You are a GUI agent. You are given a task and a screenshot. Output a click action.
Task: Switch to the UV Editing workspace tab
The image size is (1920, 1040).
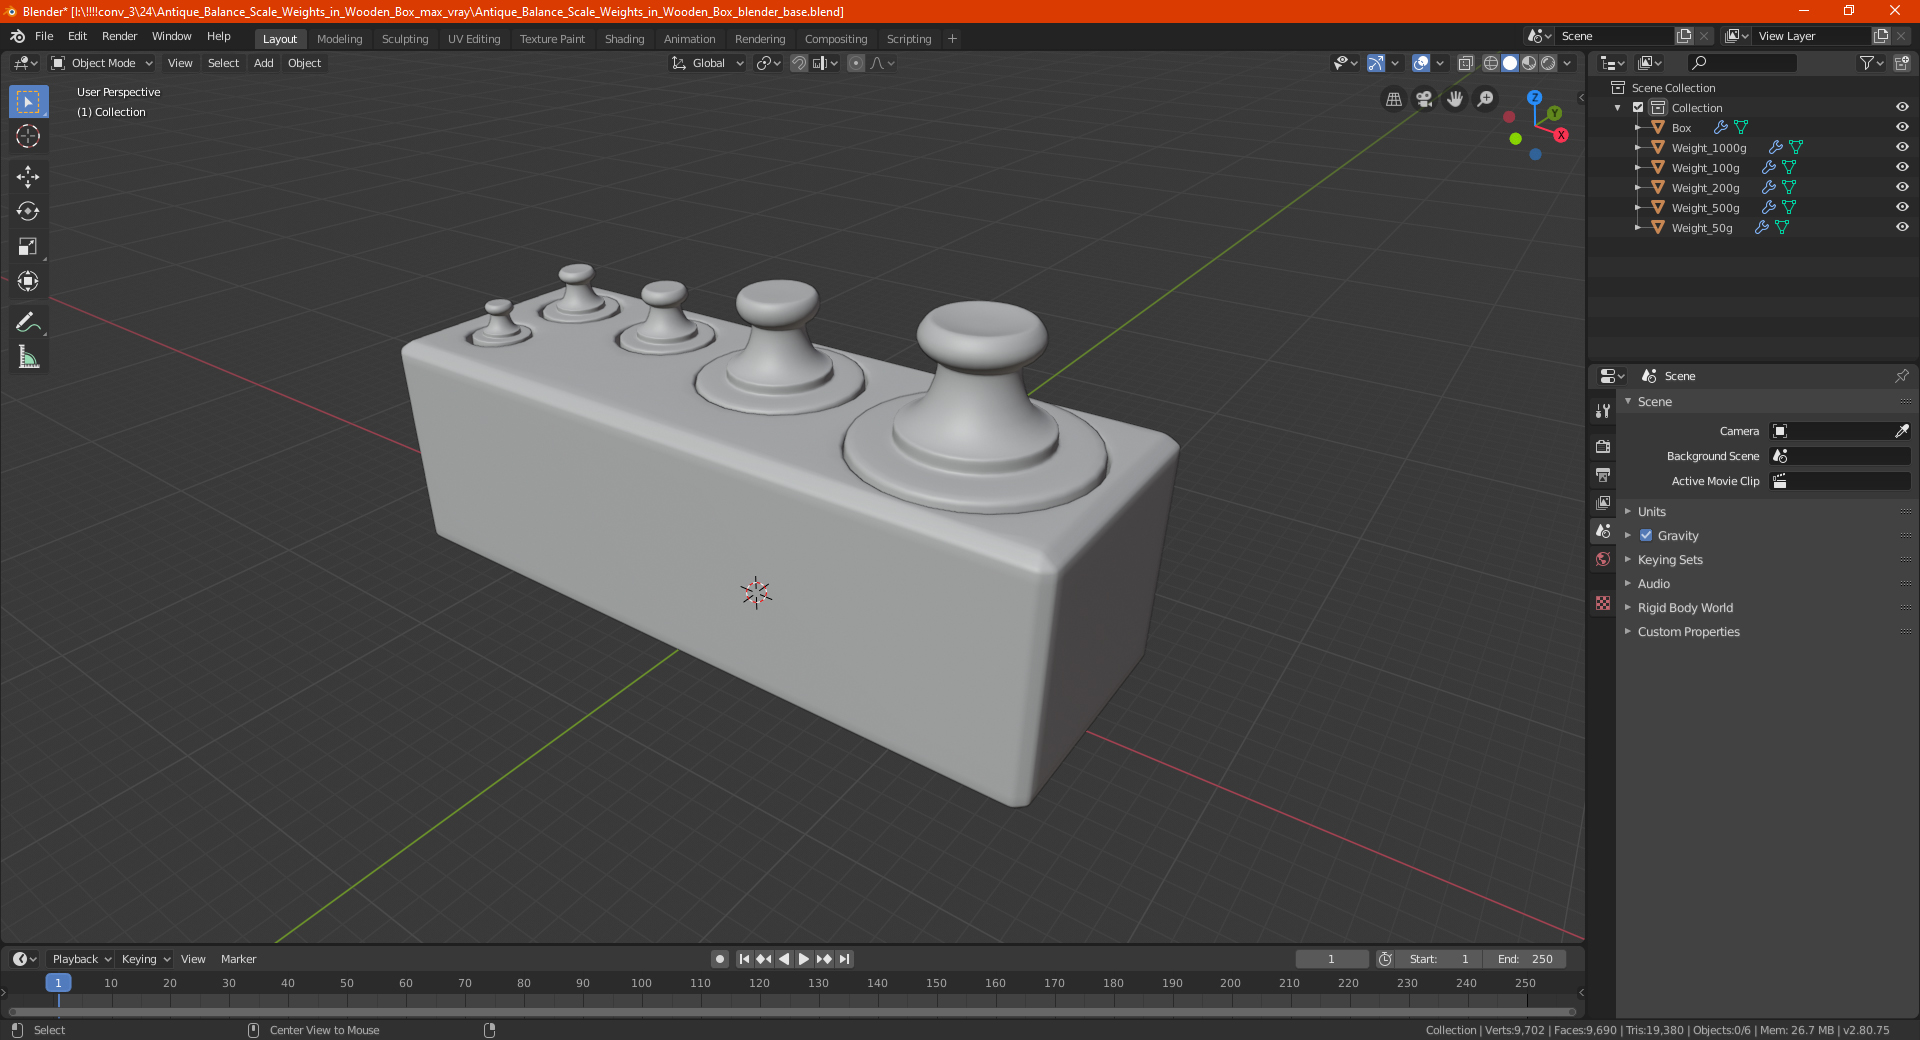(474, 39)
